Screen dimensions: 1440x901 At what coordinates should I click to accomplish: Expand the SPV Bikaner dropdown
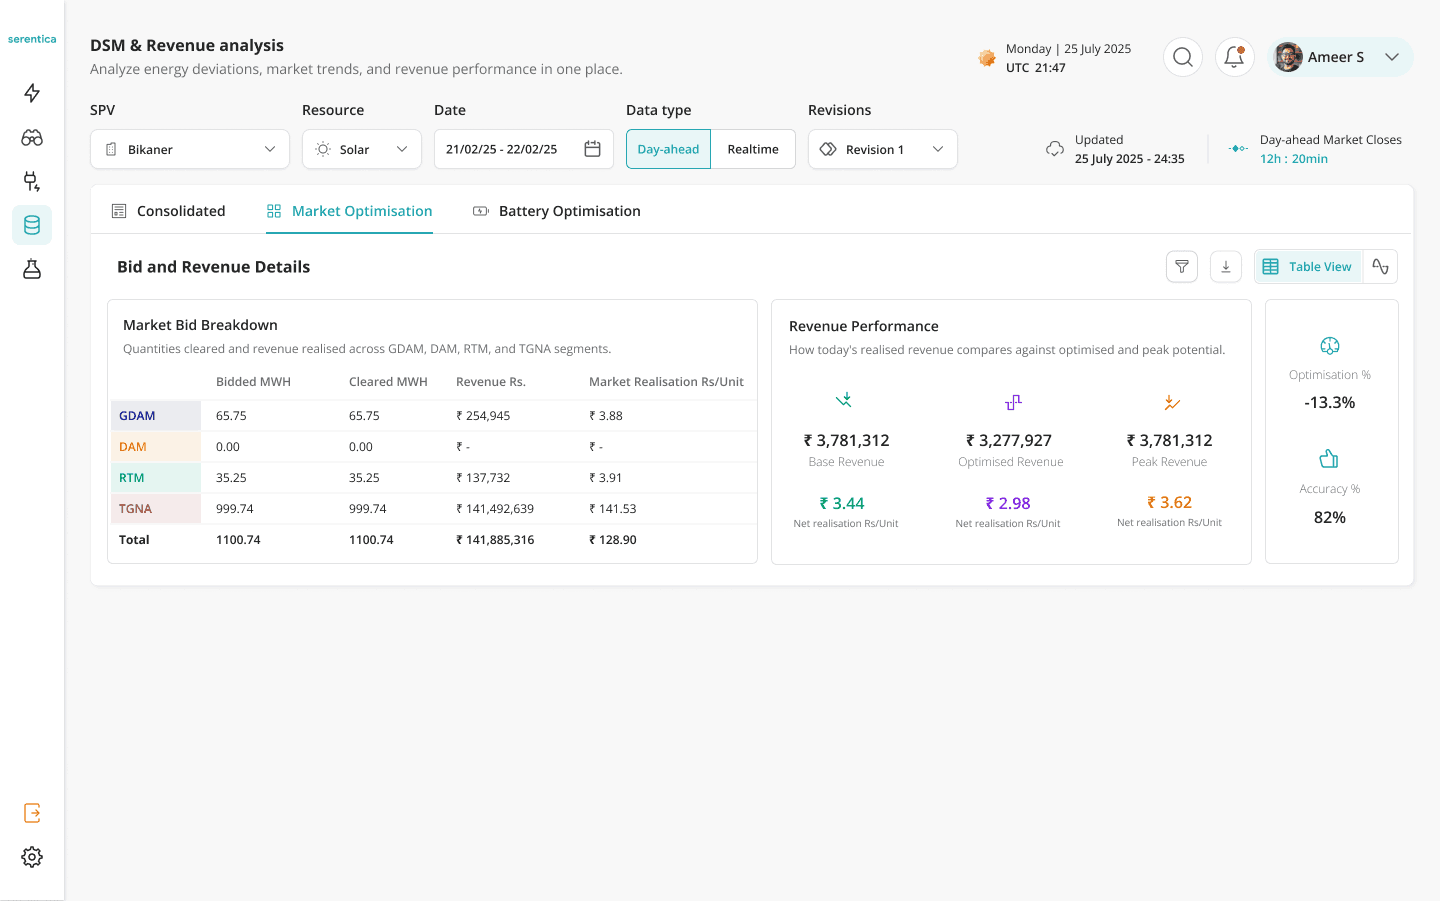190,149
